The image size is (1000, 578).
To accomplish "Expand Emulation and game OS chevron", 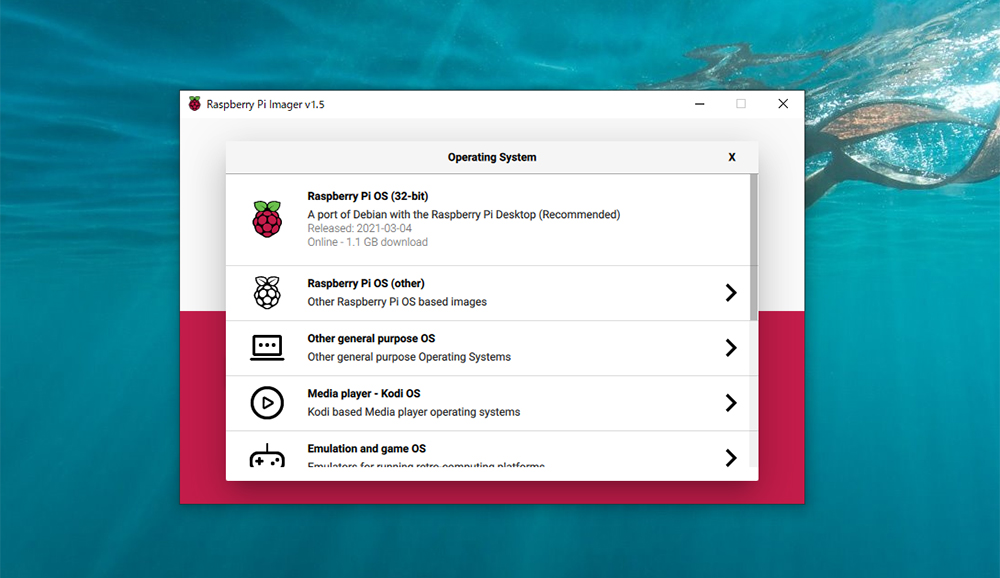I will tap(731, 457).
